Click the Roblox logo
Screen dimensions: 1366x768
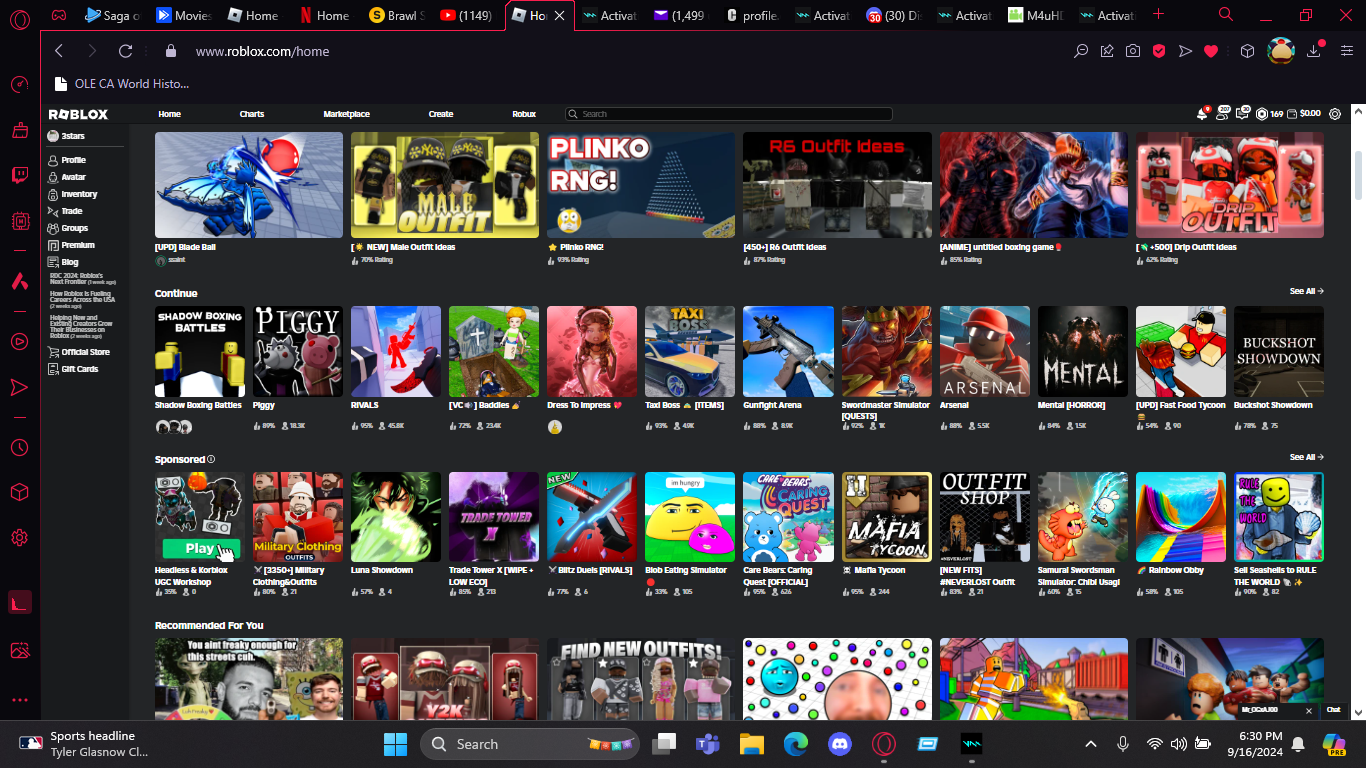click(x=78, y=114)
